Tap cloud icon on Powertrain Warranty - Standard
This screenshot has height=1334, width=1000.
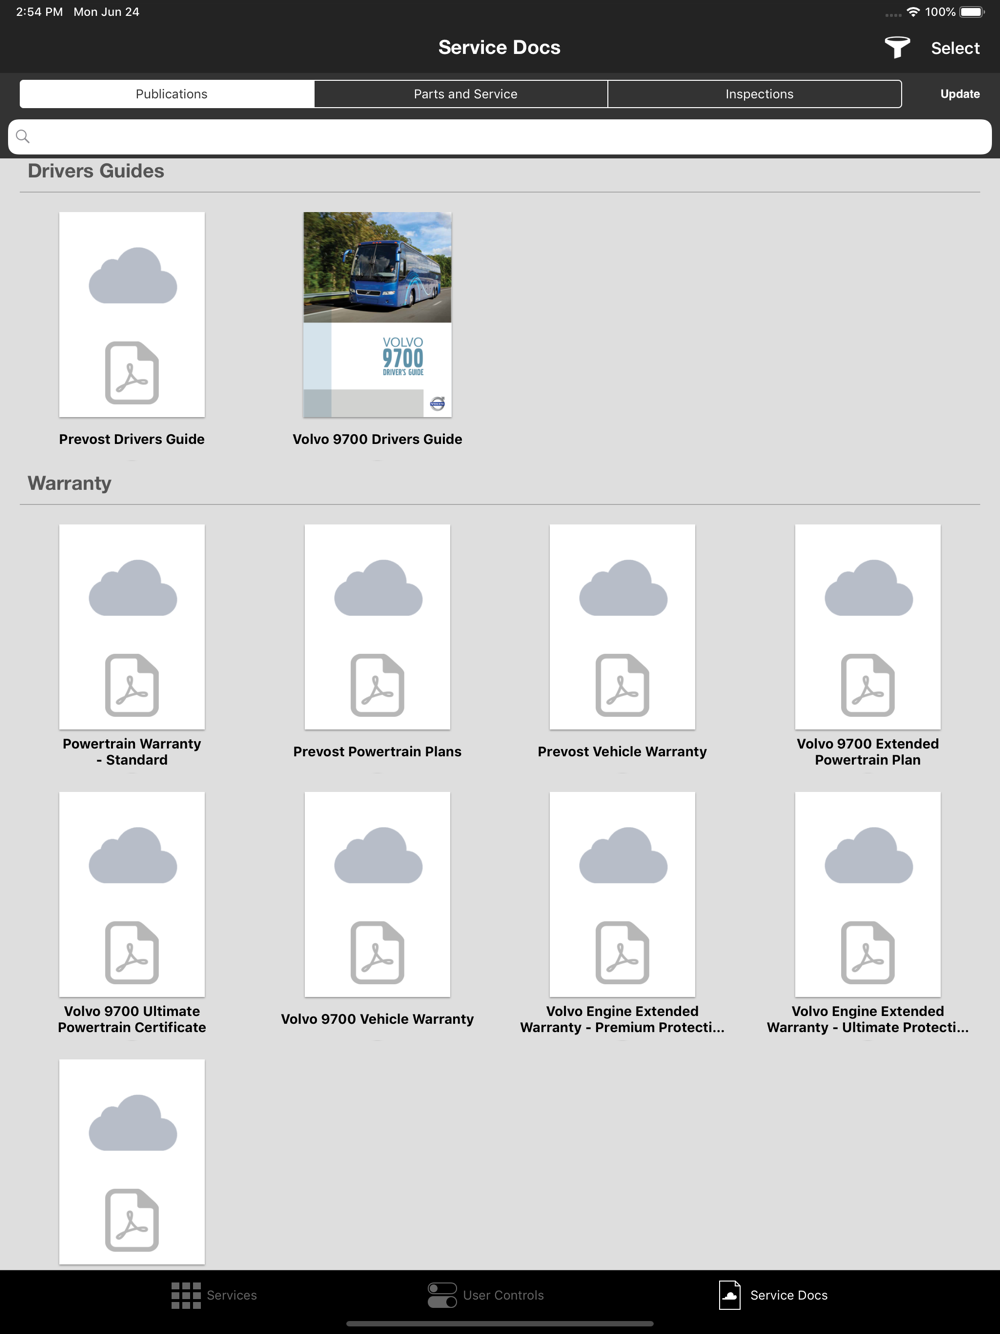133,588
